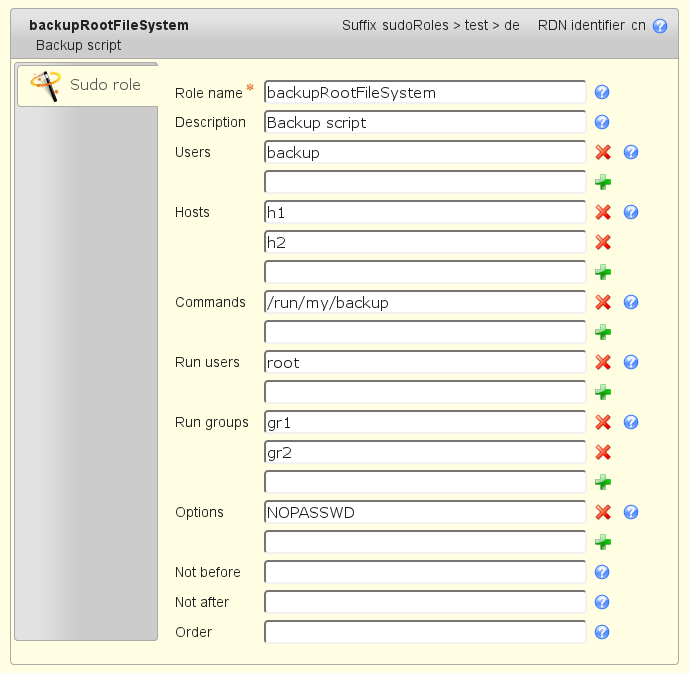689x673 pixels.
Task: Show help for RDN identifier
Action: pos(660,26)
